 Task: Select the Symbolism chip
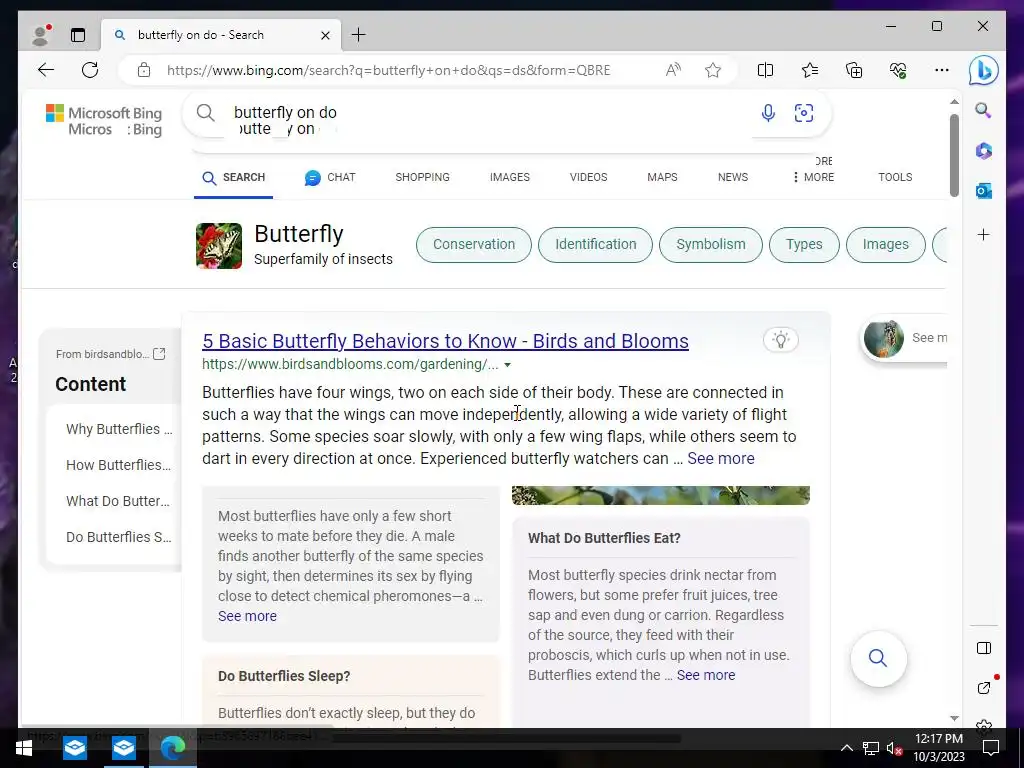point(711,245)
